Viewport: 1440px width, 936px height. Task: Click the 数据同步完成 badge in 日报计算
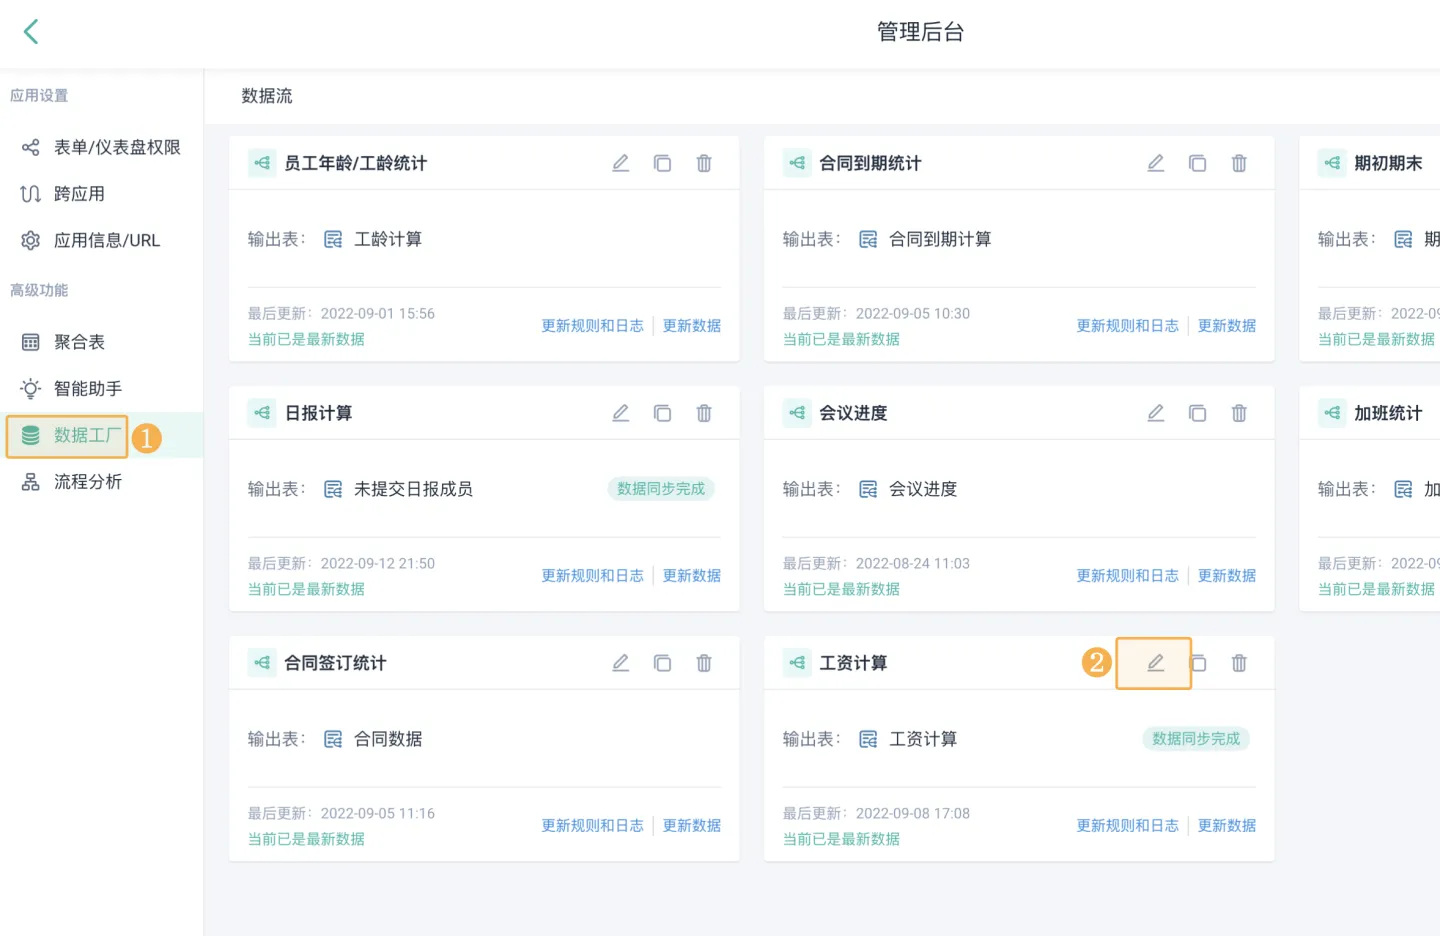tap(661, 489)
